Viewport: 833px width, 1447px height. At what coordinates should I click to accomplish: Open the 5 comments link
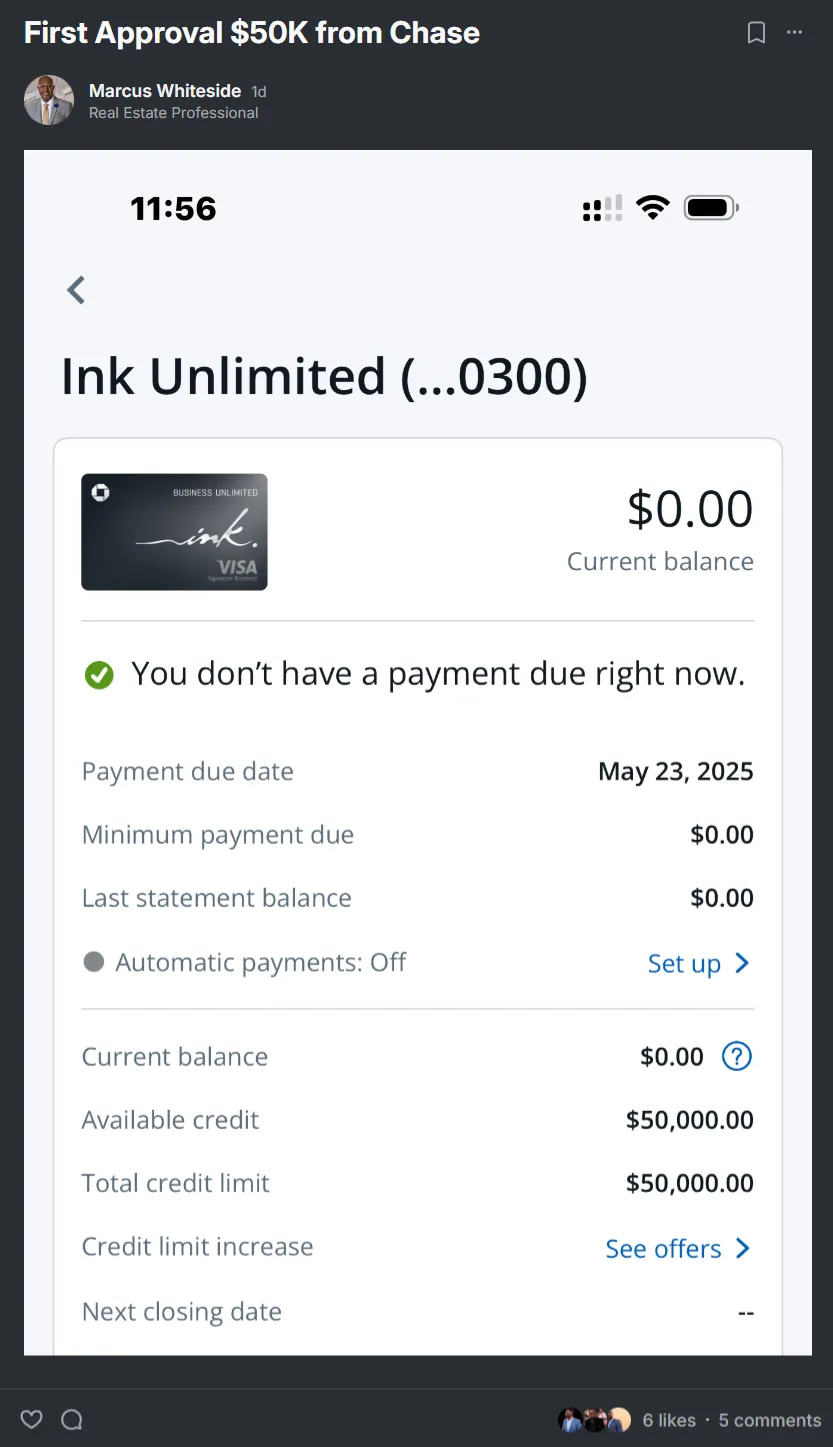(769, 1420)
